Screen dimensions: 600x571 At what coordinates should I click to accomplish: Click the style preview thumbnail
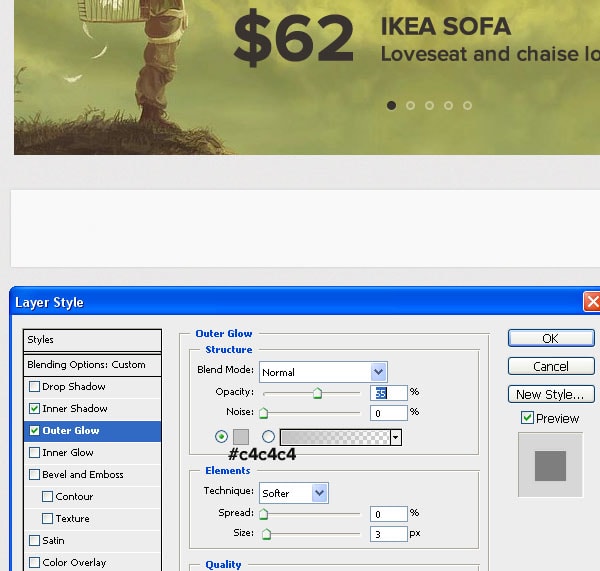click(x=550, y=465)
